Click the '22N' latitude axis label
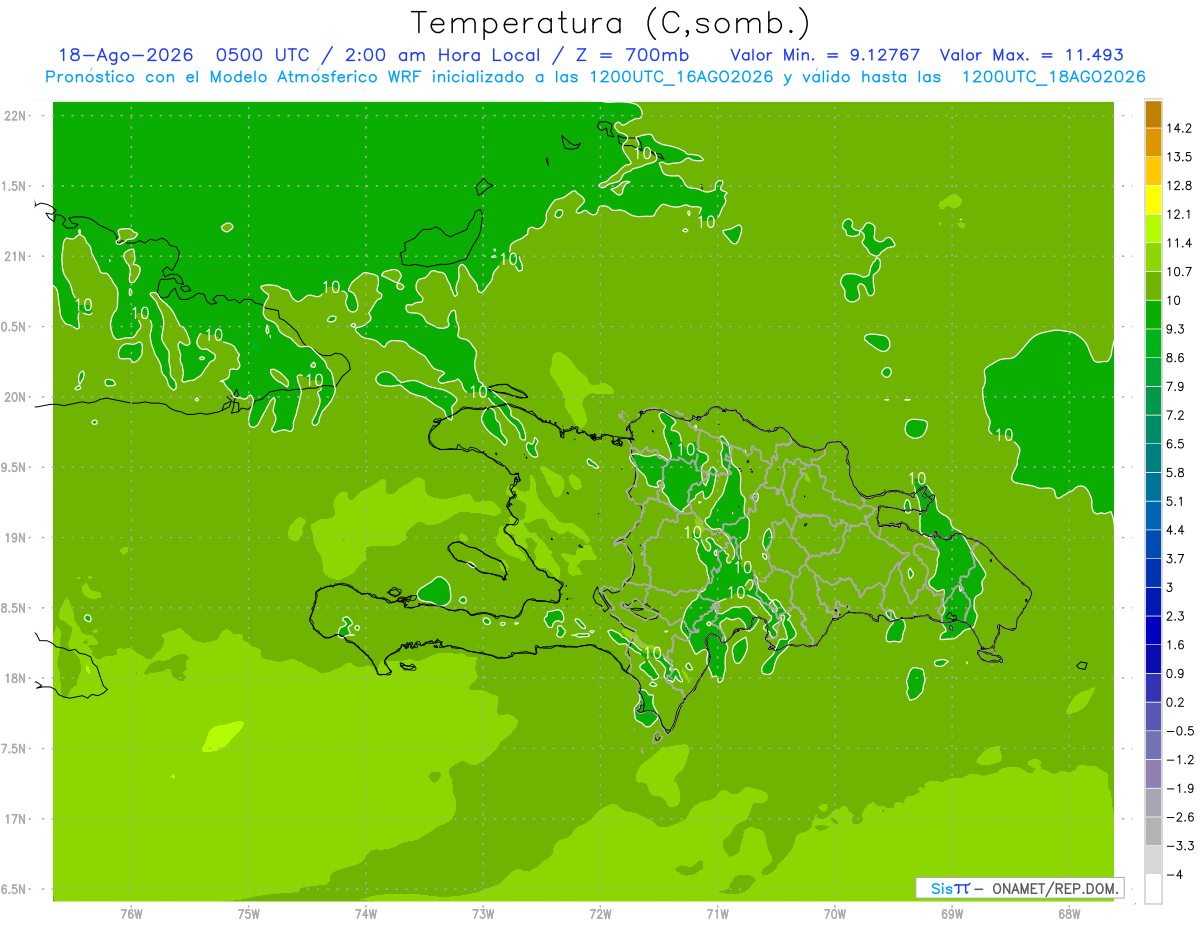This screenshot has height=927, width=1200. pos(16,116)
